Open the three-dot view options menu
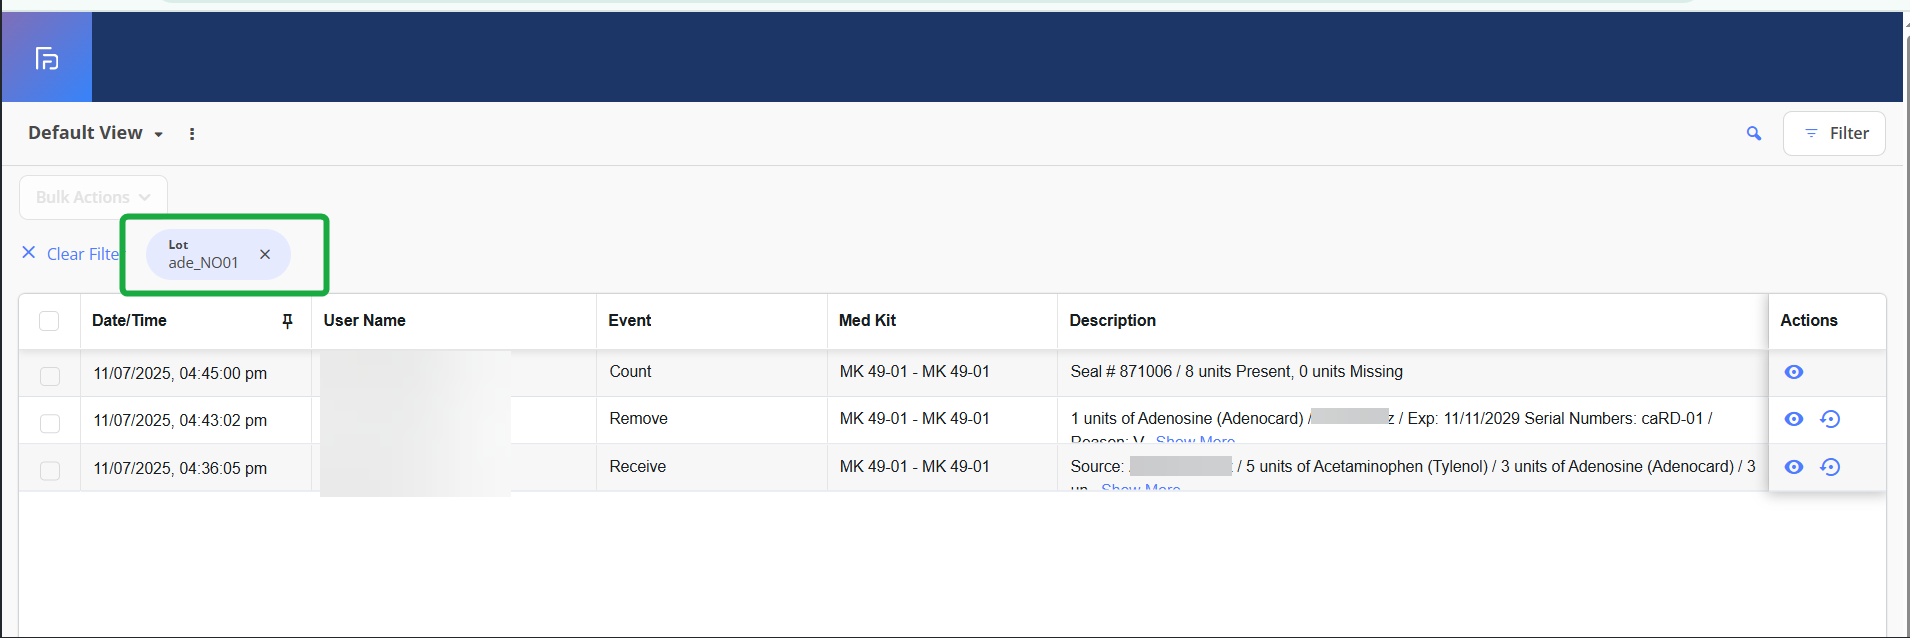 tap(192, 134)
